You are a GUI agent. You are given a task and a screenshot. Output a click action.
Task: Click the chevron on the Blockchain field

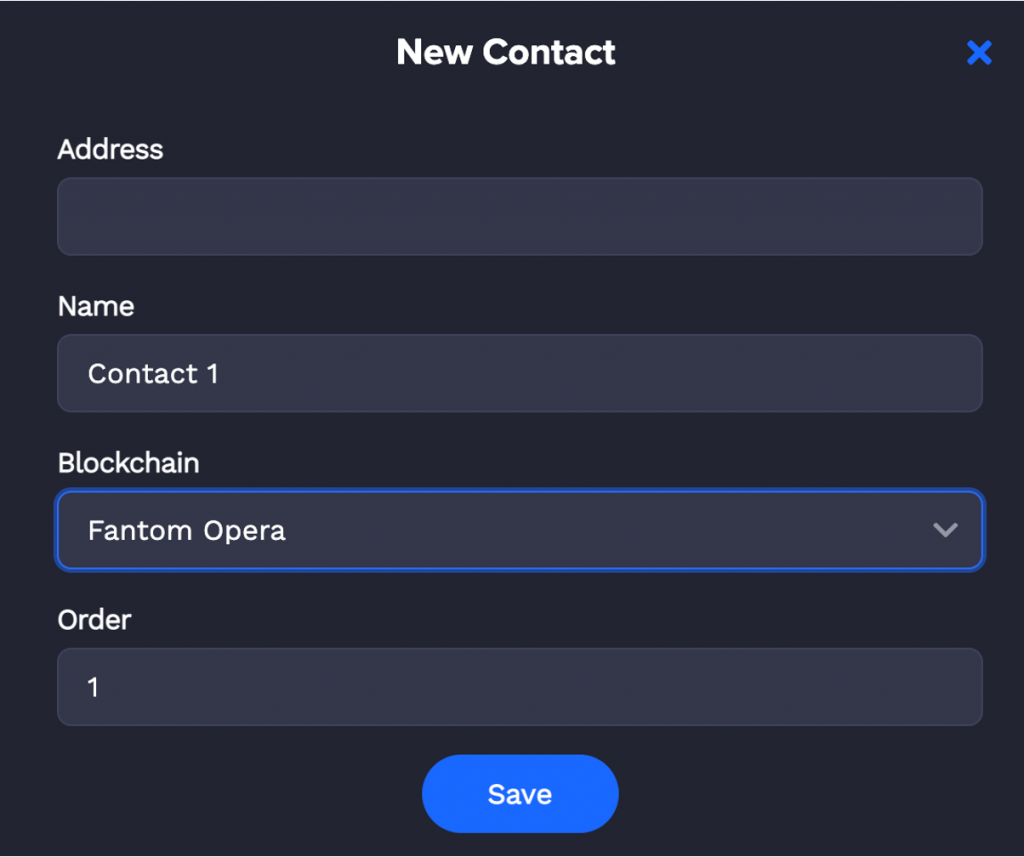pos(945,530)
